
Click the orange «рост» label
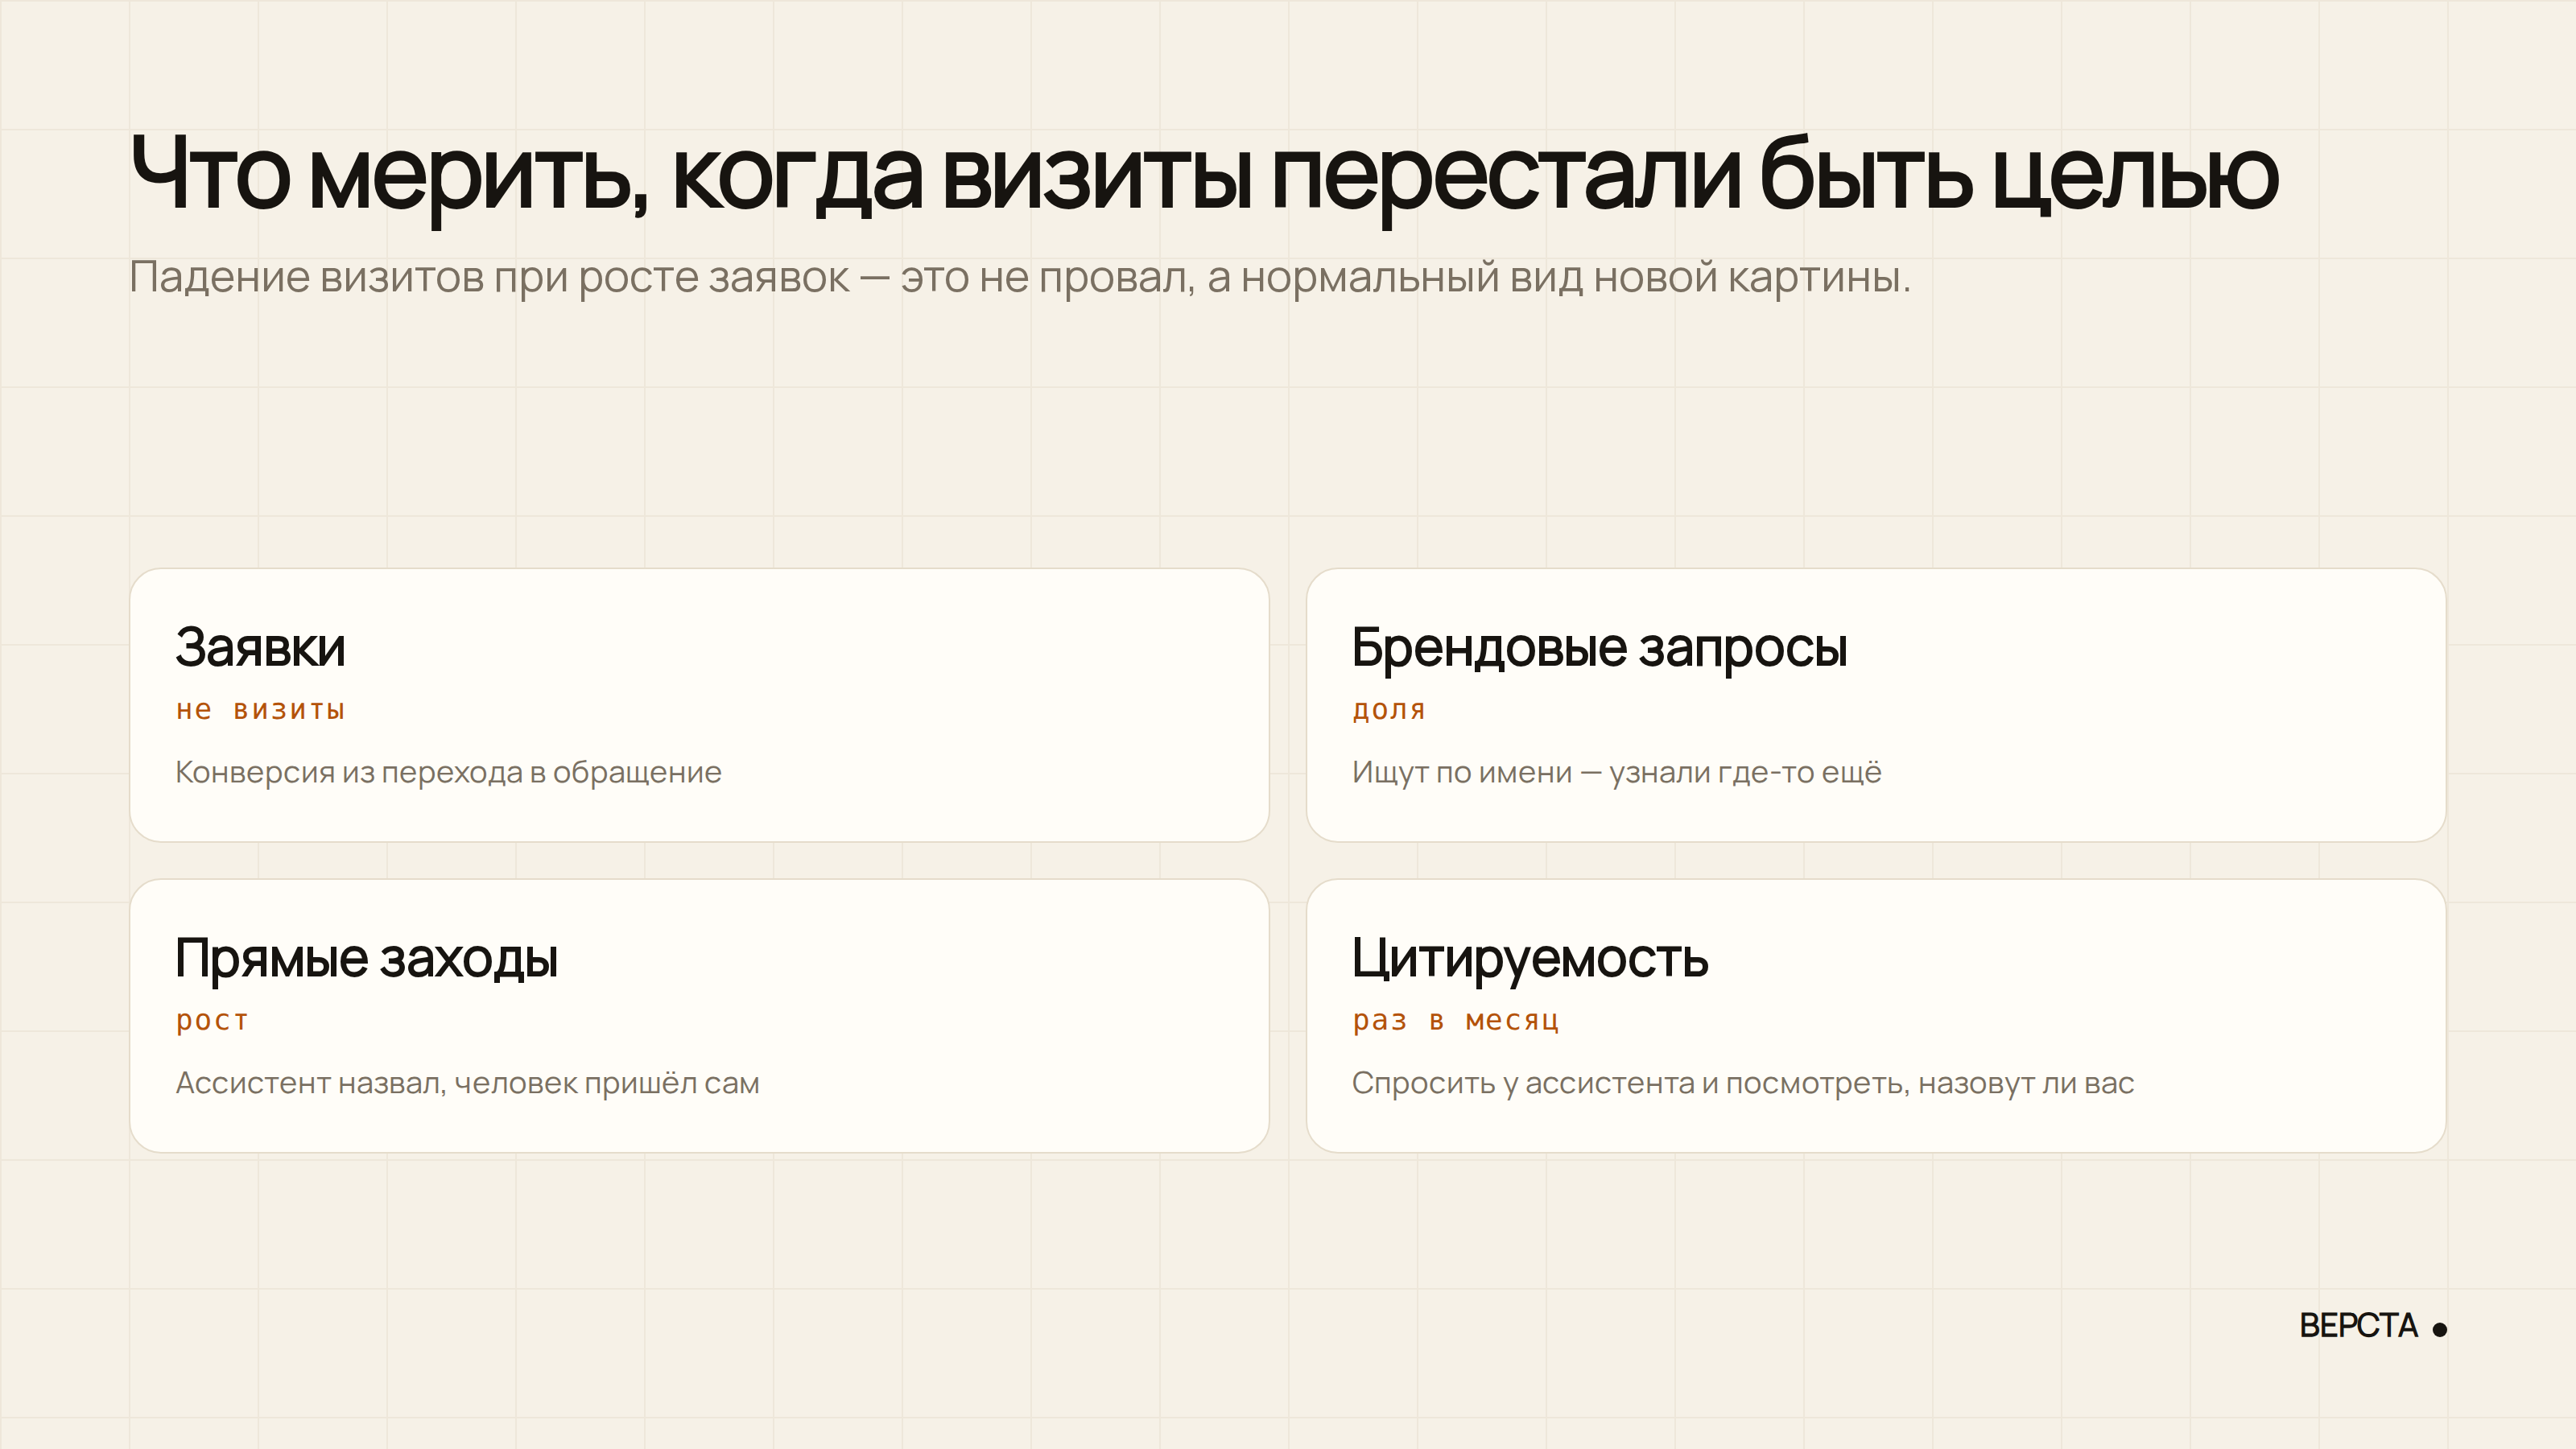pyautogui.click(x=212, y=1021)
